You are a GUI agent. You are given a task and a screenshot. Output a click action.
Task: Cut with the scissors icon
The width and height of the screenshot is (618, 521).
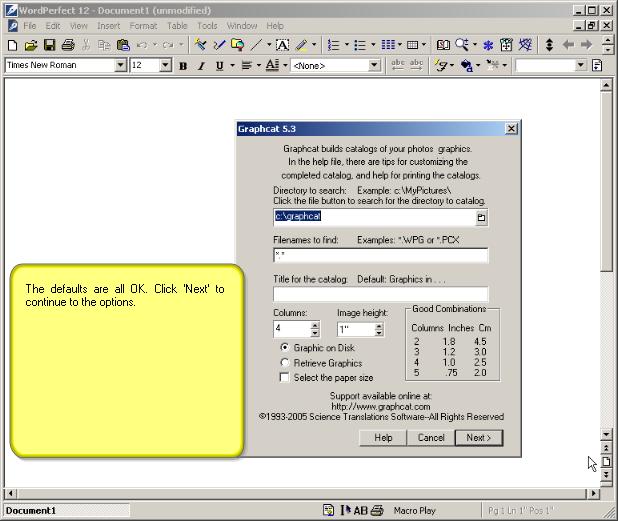[86, 45]
